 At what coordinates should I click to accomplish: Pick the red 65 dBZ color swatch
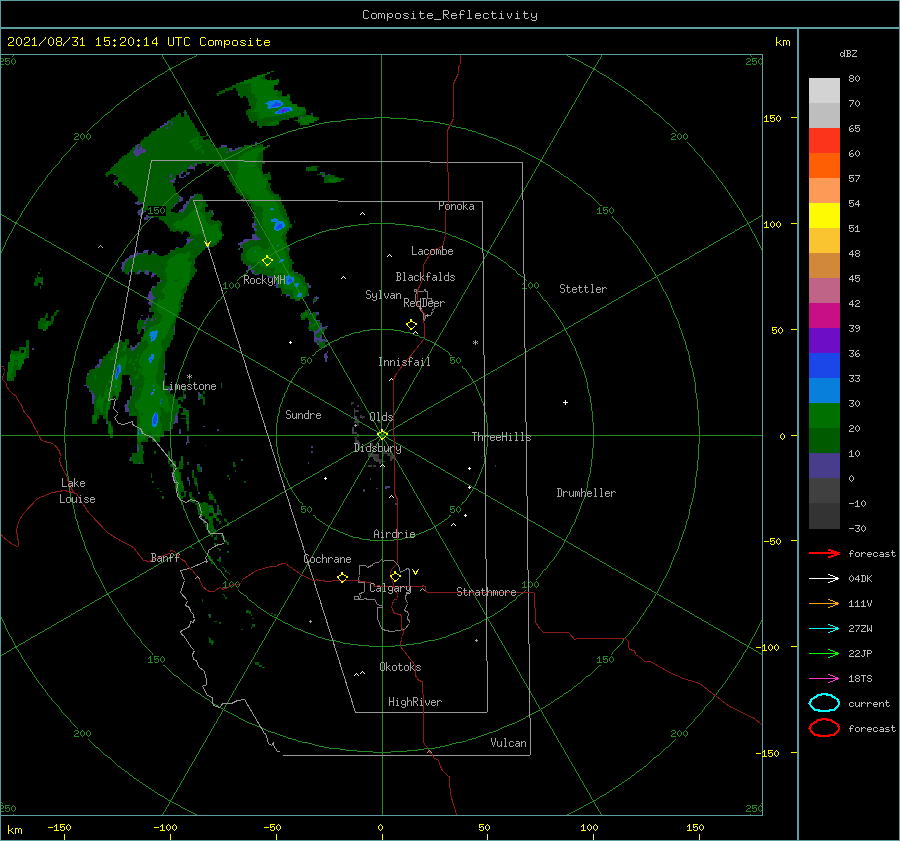(824, 140)
